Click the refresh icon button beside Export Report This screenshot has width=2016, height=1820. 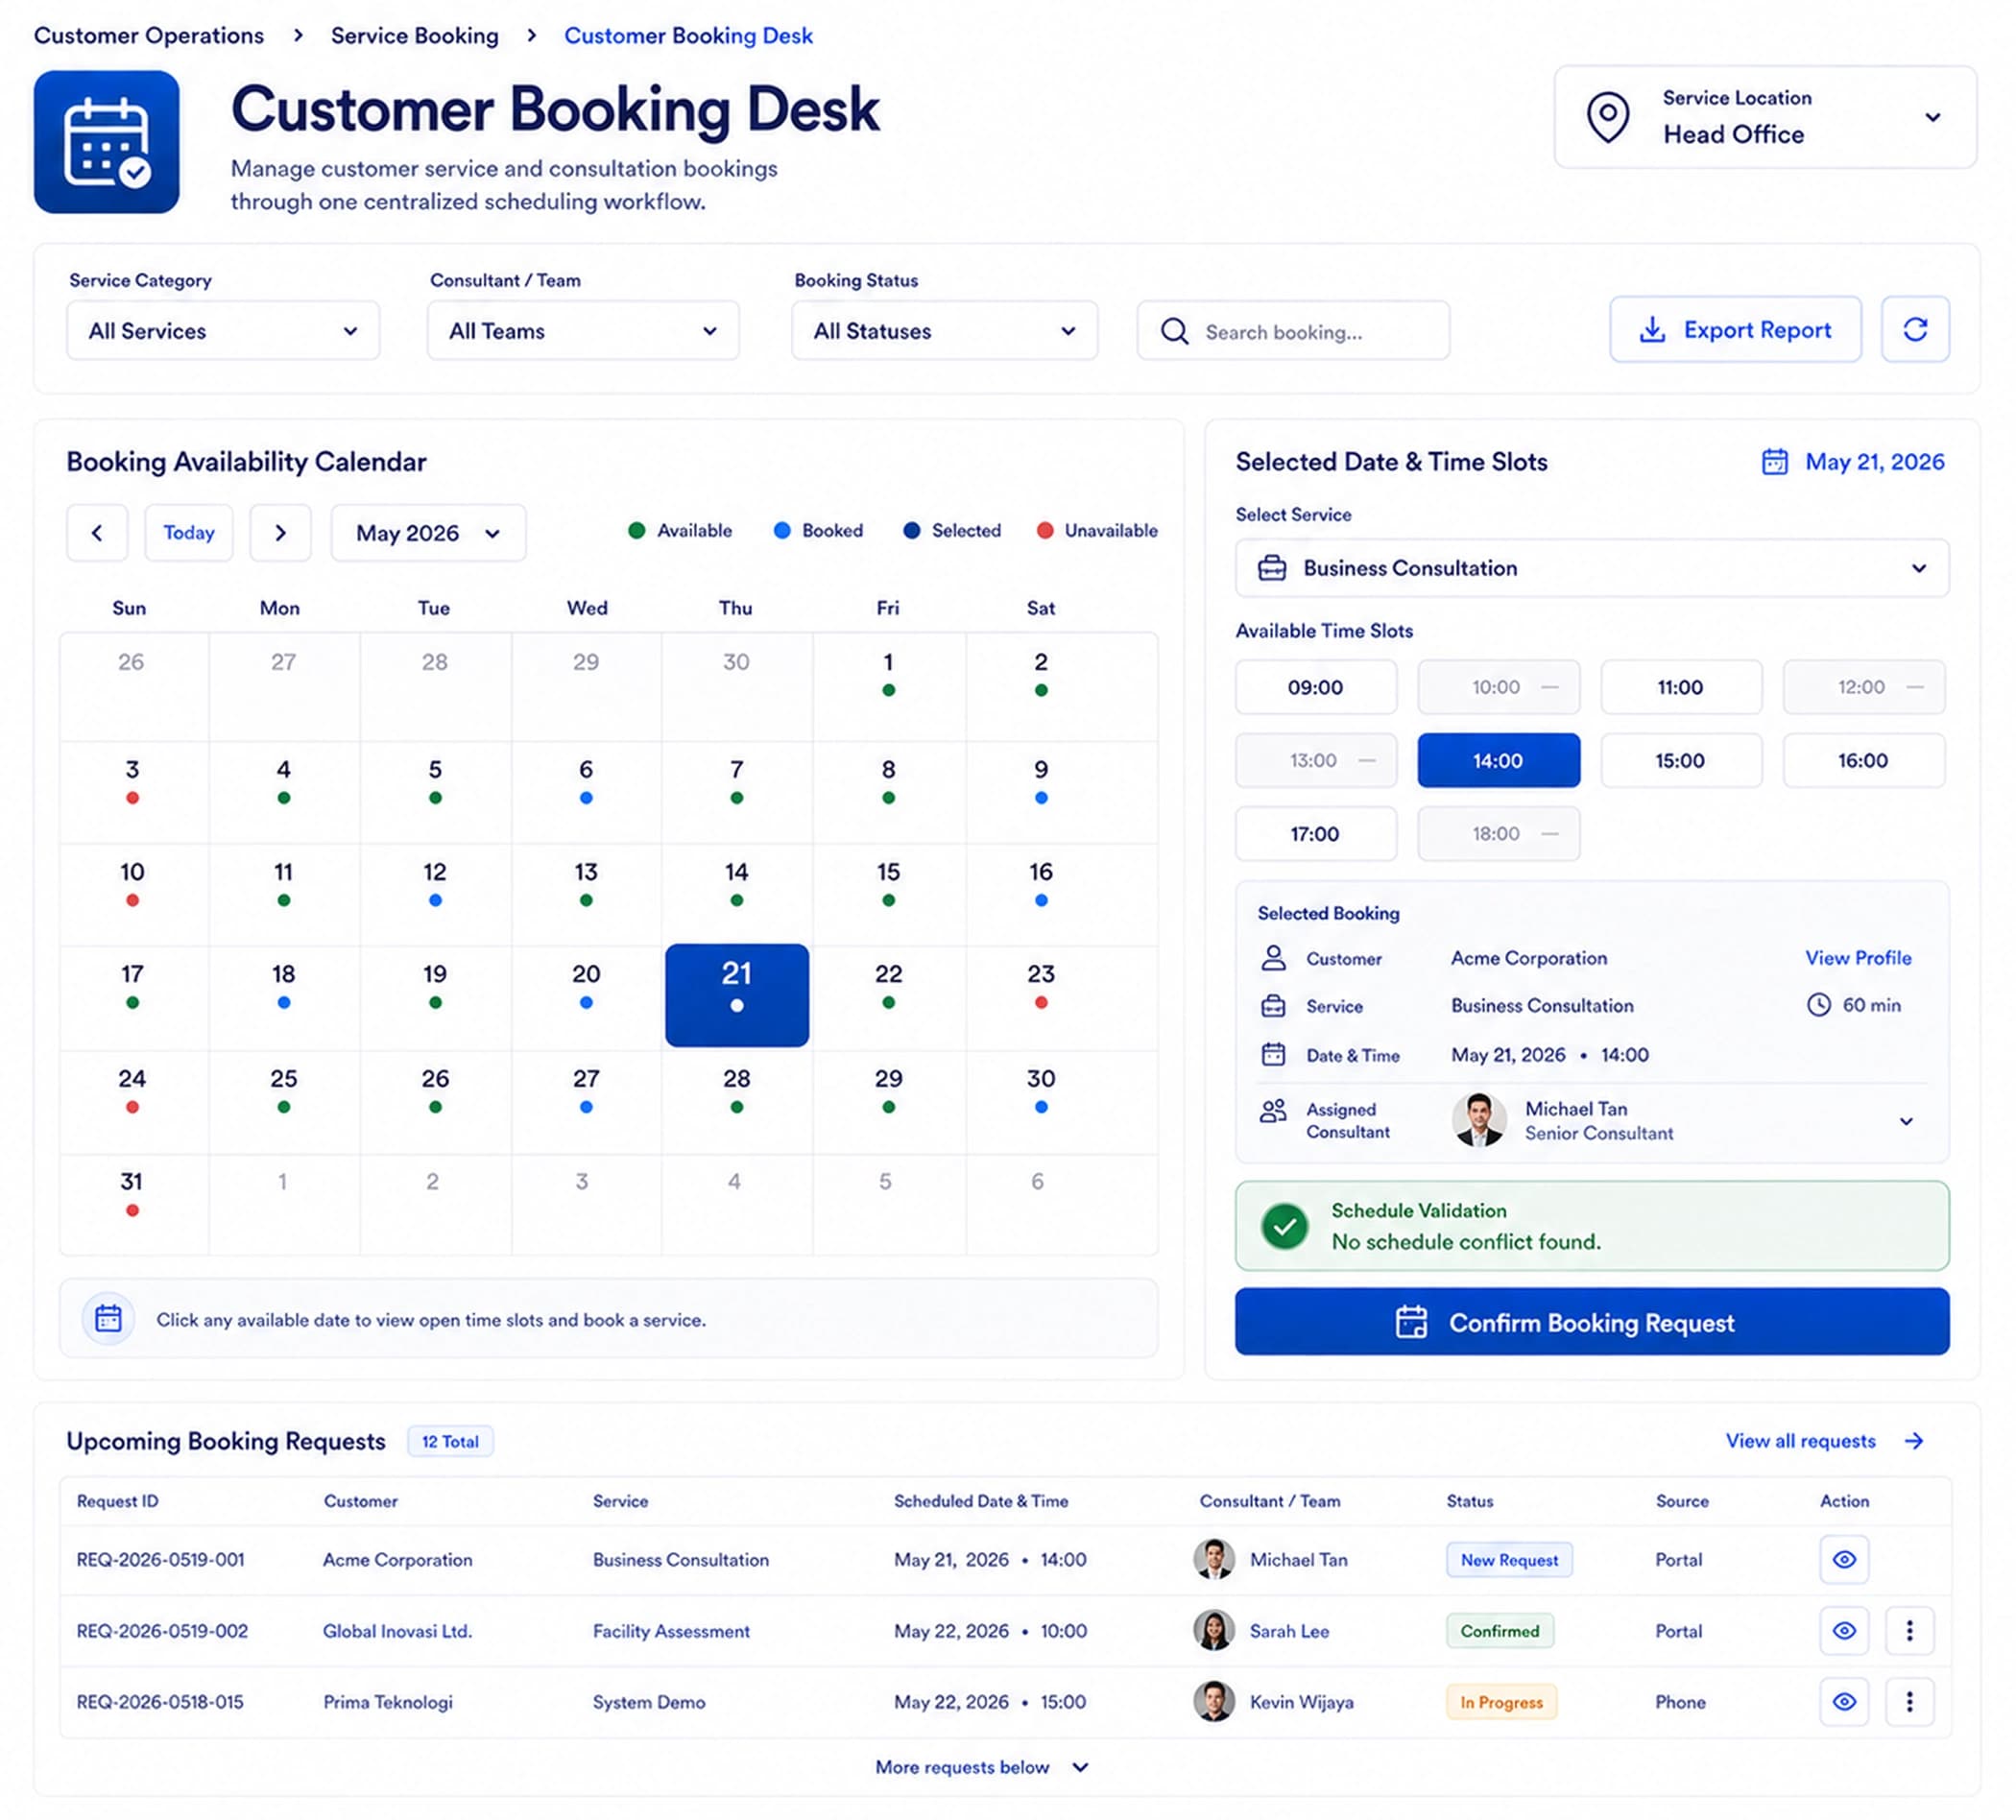coord(1914,329)
